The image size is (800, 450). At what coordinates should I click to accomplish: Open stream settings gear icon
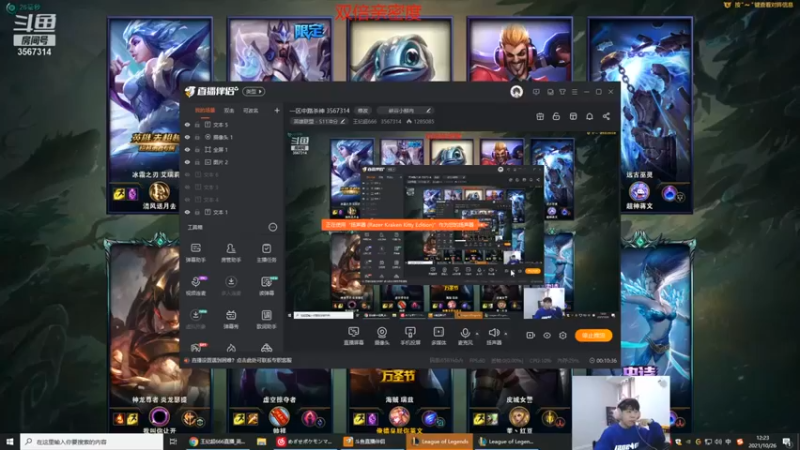point(563,335)
